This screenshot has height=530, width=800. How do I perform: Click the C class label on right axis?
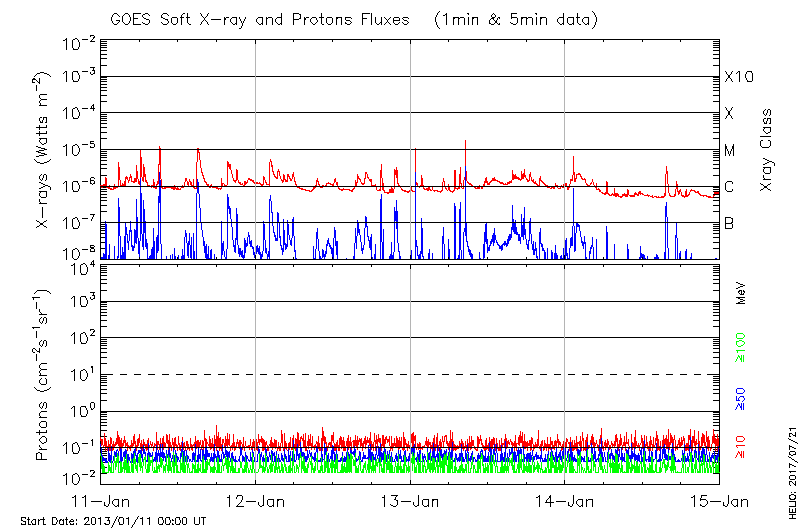point(729,187)
